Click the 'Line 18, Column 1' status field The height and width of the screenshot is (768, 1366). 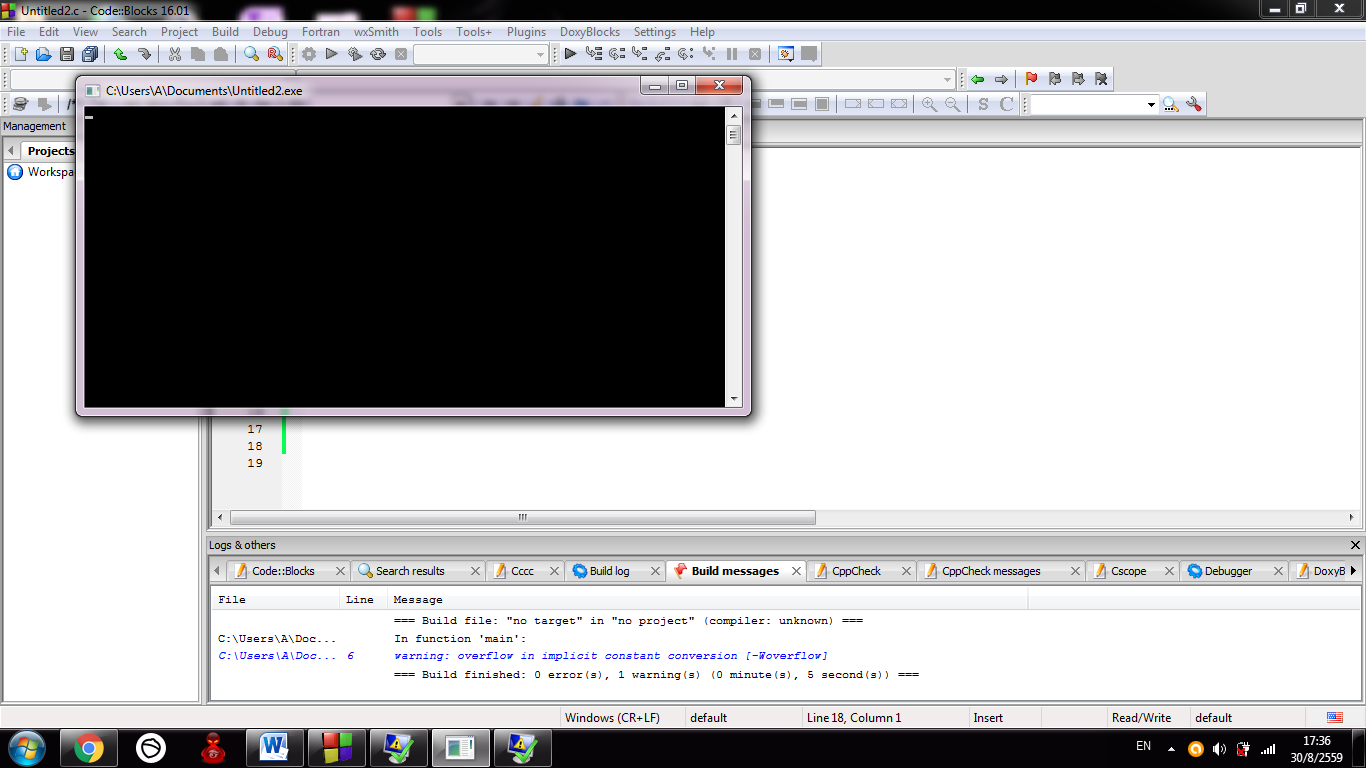884,718
